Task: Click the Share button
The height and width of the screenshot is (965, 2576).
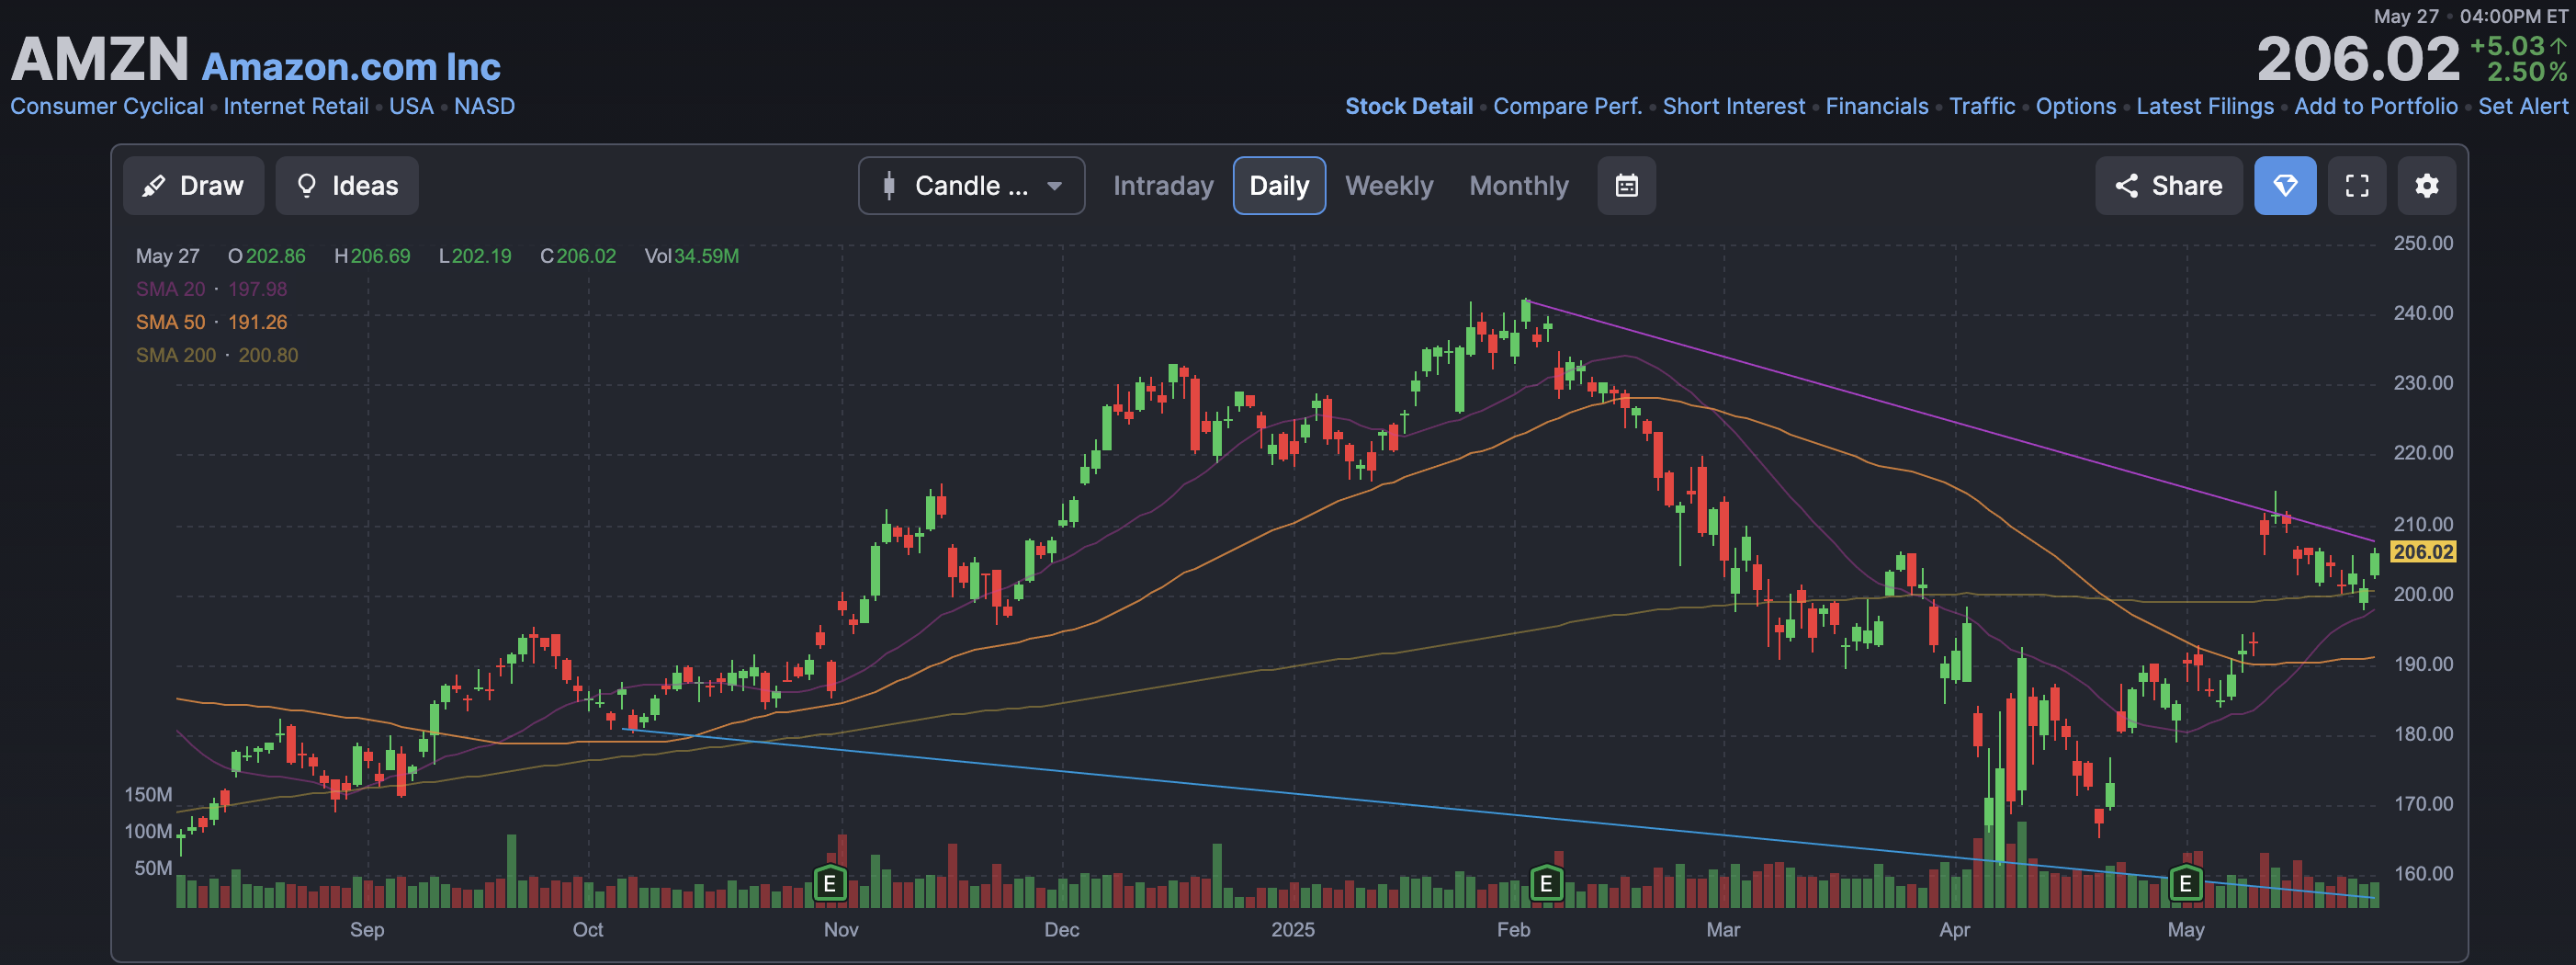Action: click(x=2168, y=185)
